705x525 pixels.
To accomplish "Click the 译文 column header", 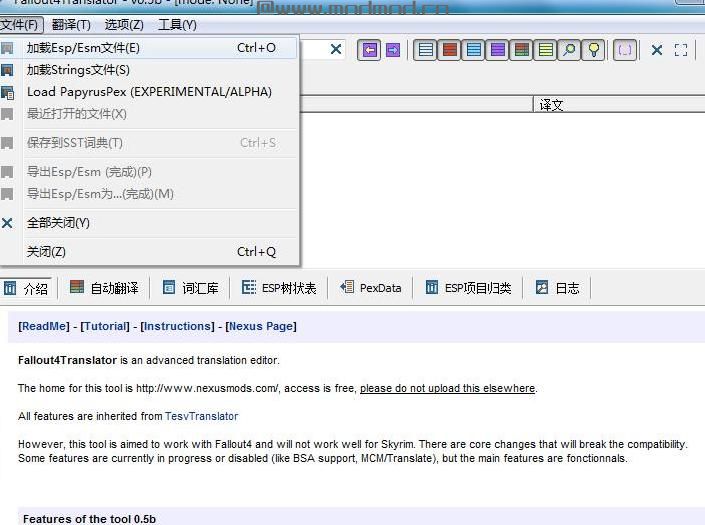I will pyautogui.click(x=619, y=105).
